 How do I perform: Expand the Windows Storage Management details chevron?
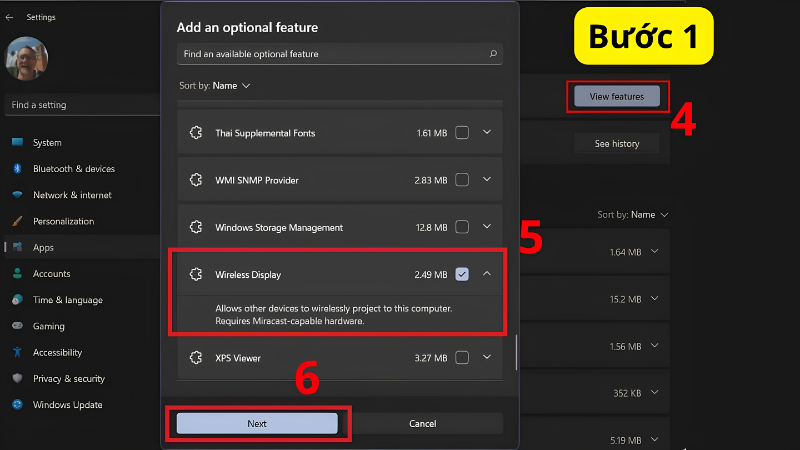[x=487, y=227]
